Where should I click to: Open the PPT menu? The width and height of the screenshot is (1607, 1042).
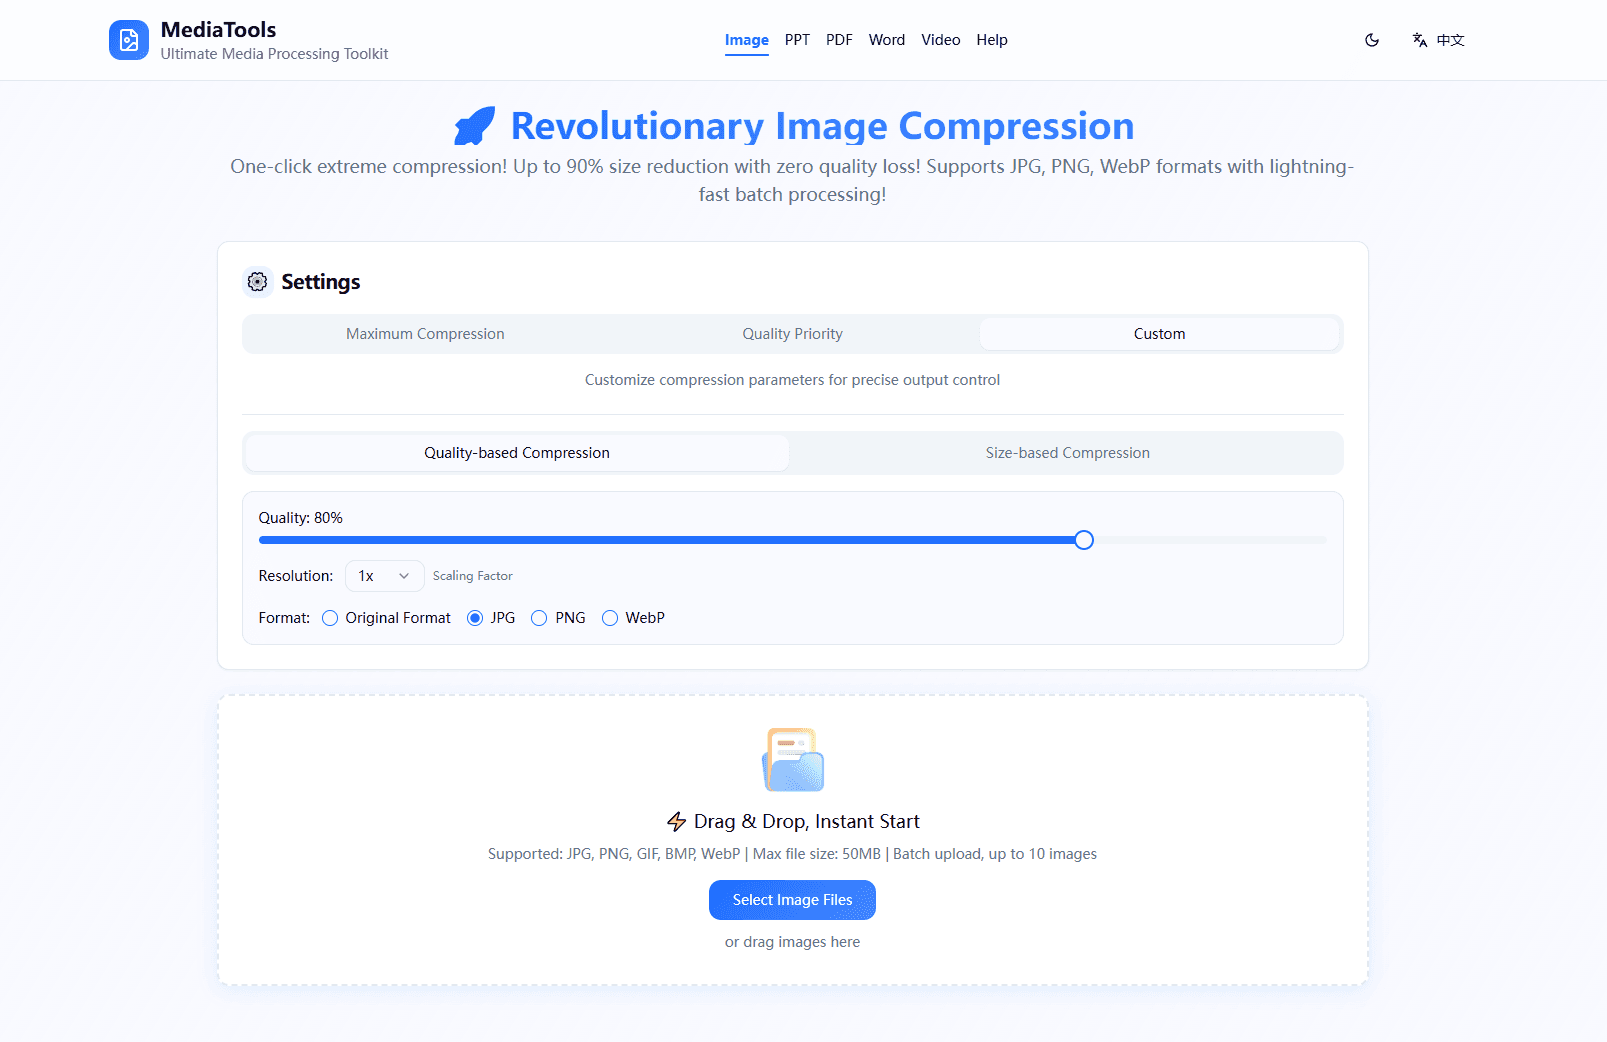coord(797,40)
